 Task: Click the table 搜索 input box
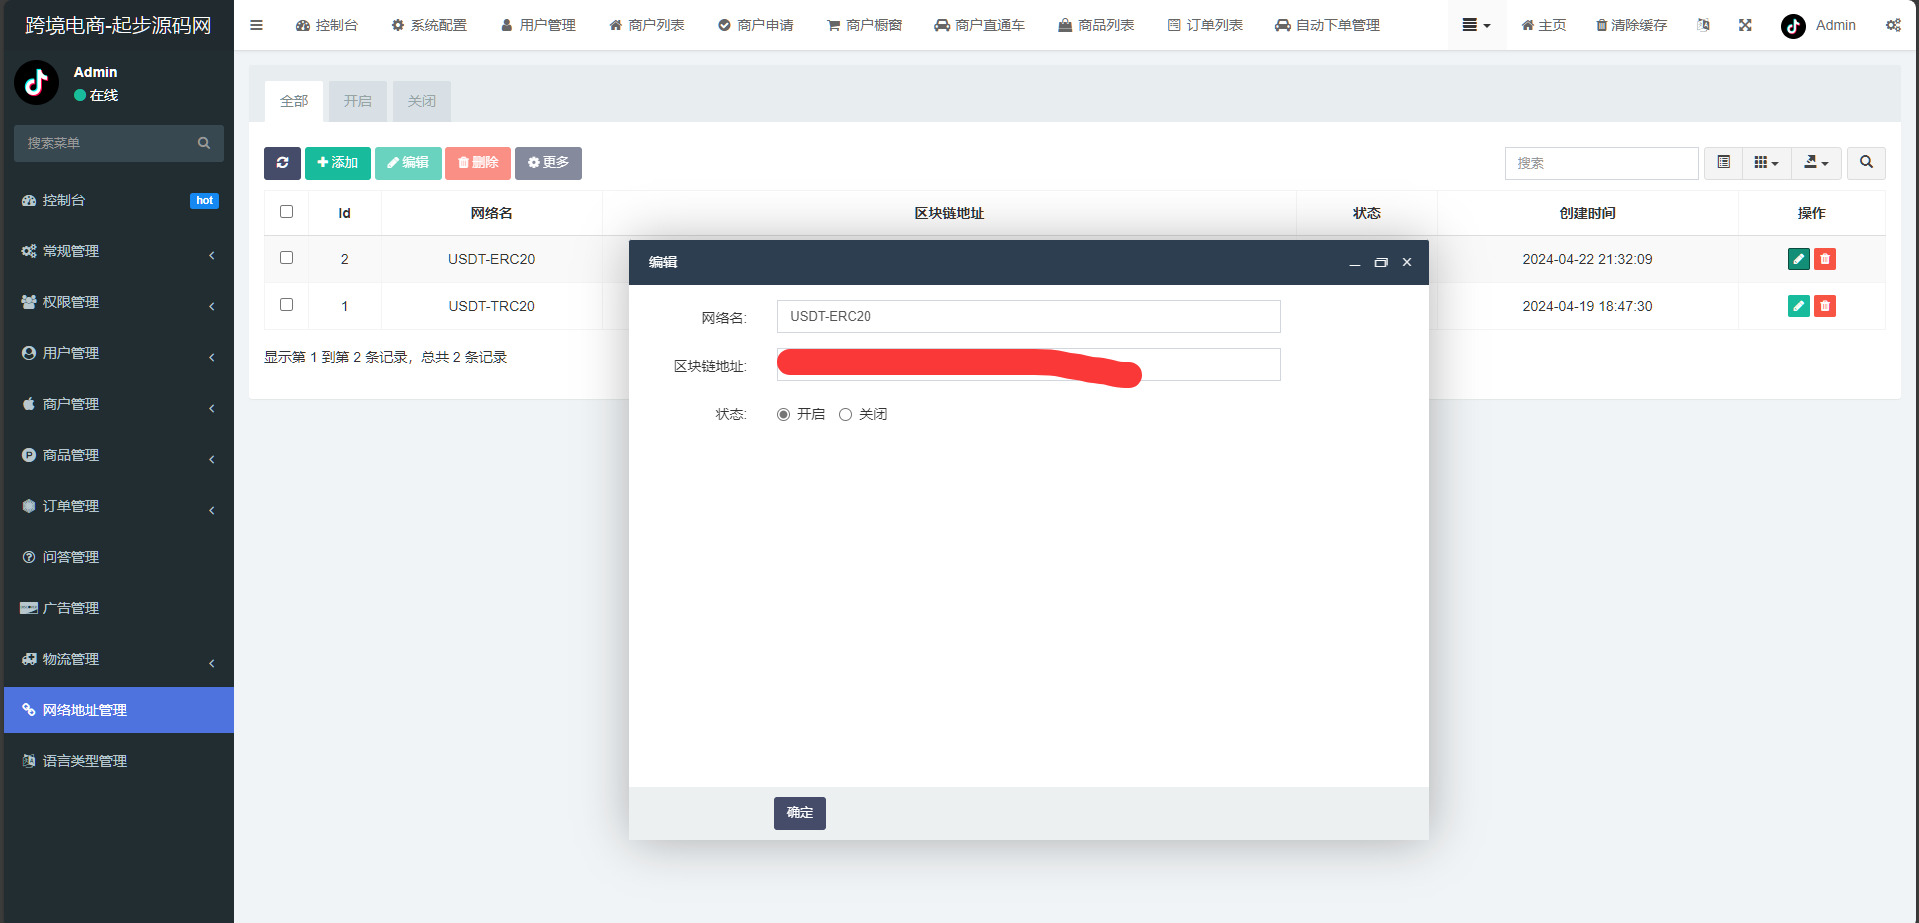click(1601, 163)
